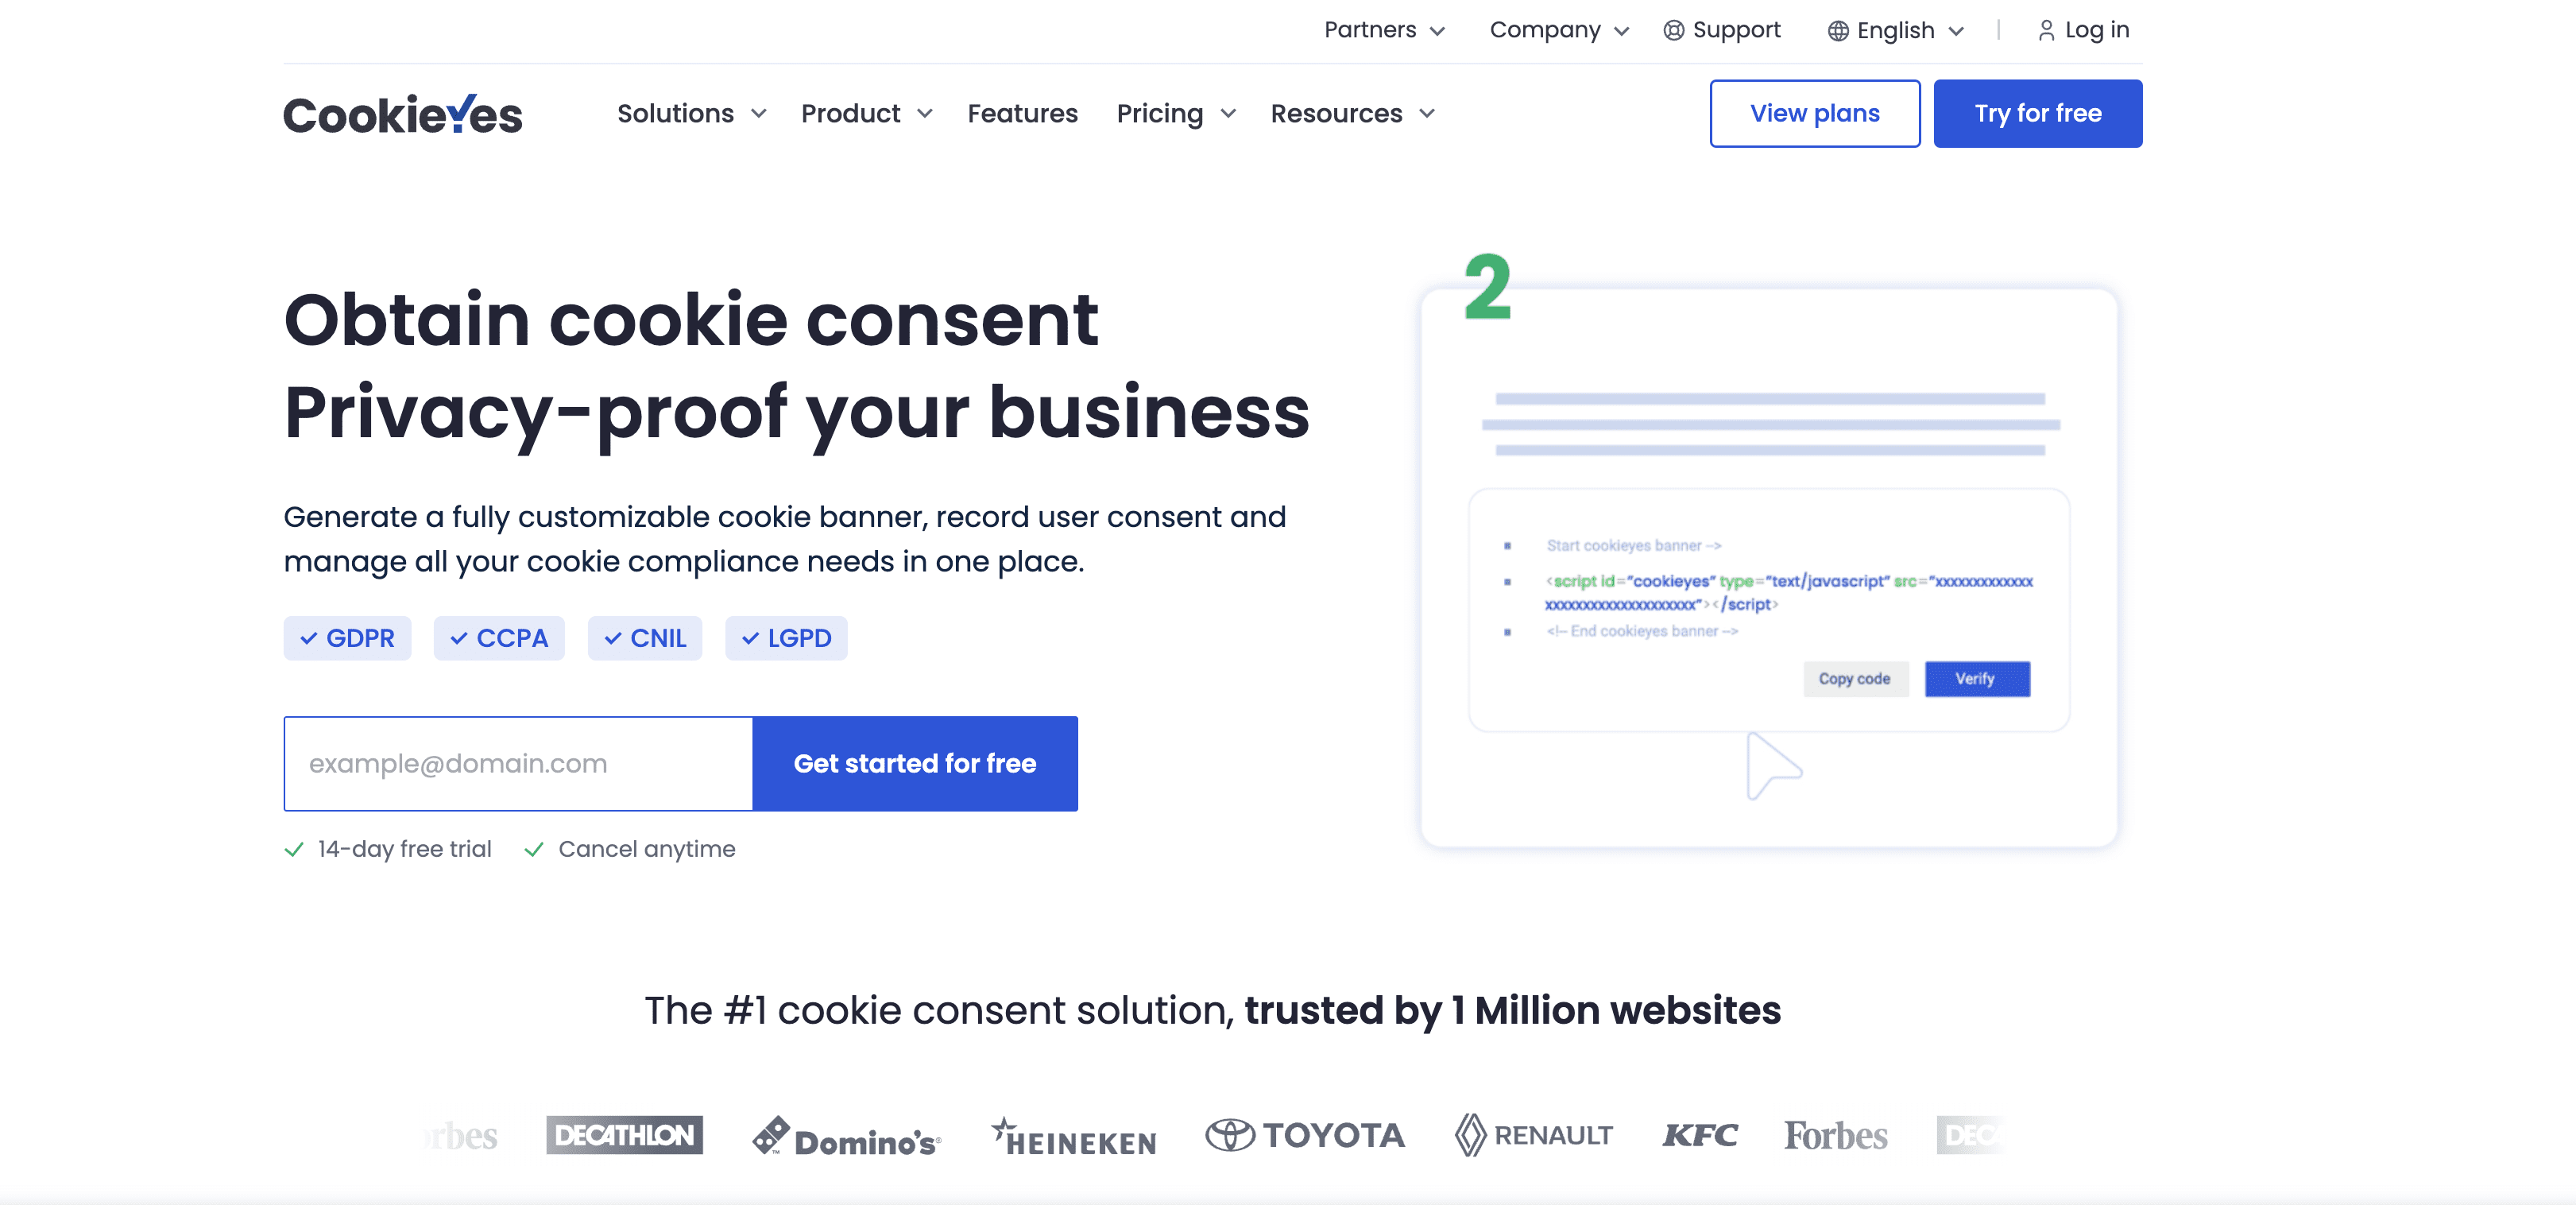Image resolution: width=2576 pixels, height=1205 pixels.
Task: Expand the English language selector
Action: [x=1897, y=29]
